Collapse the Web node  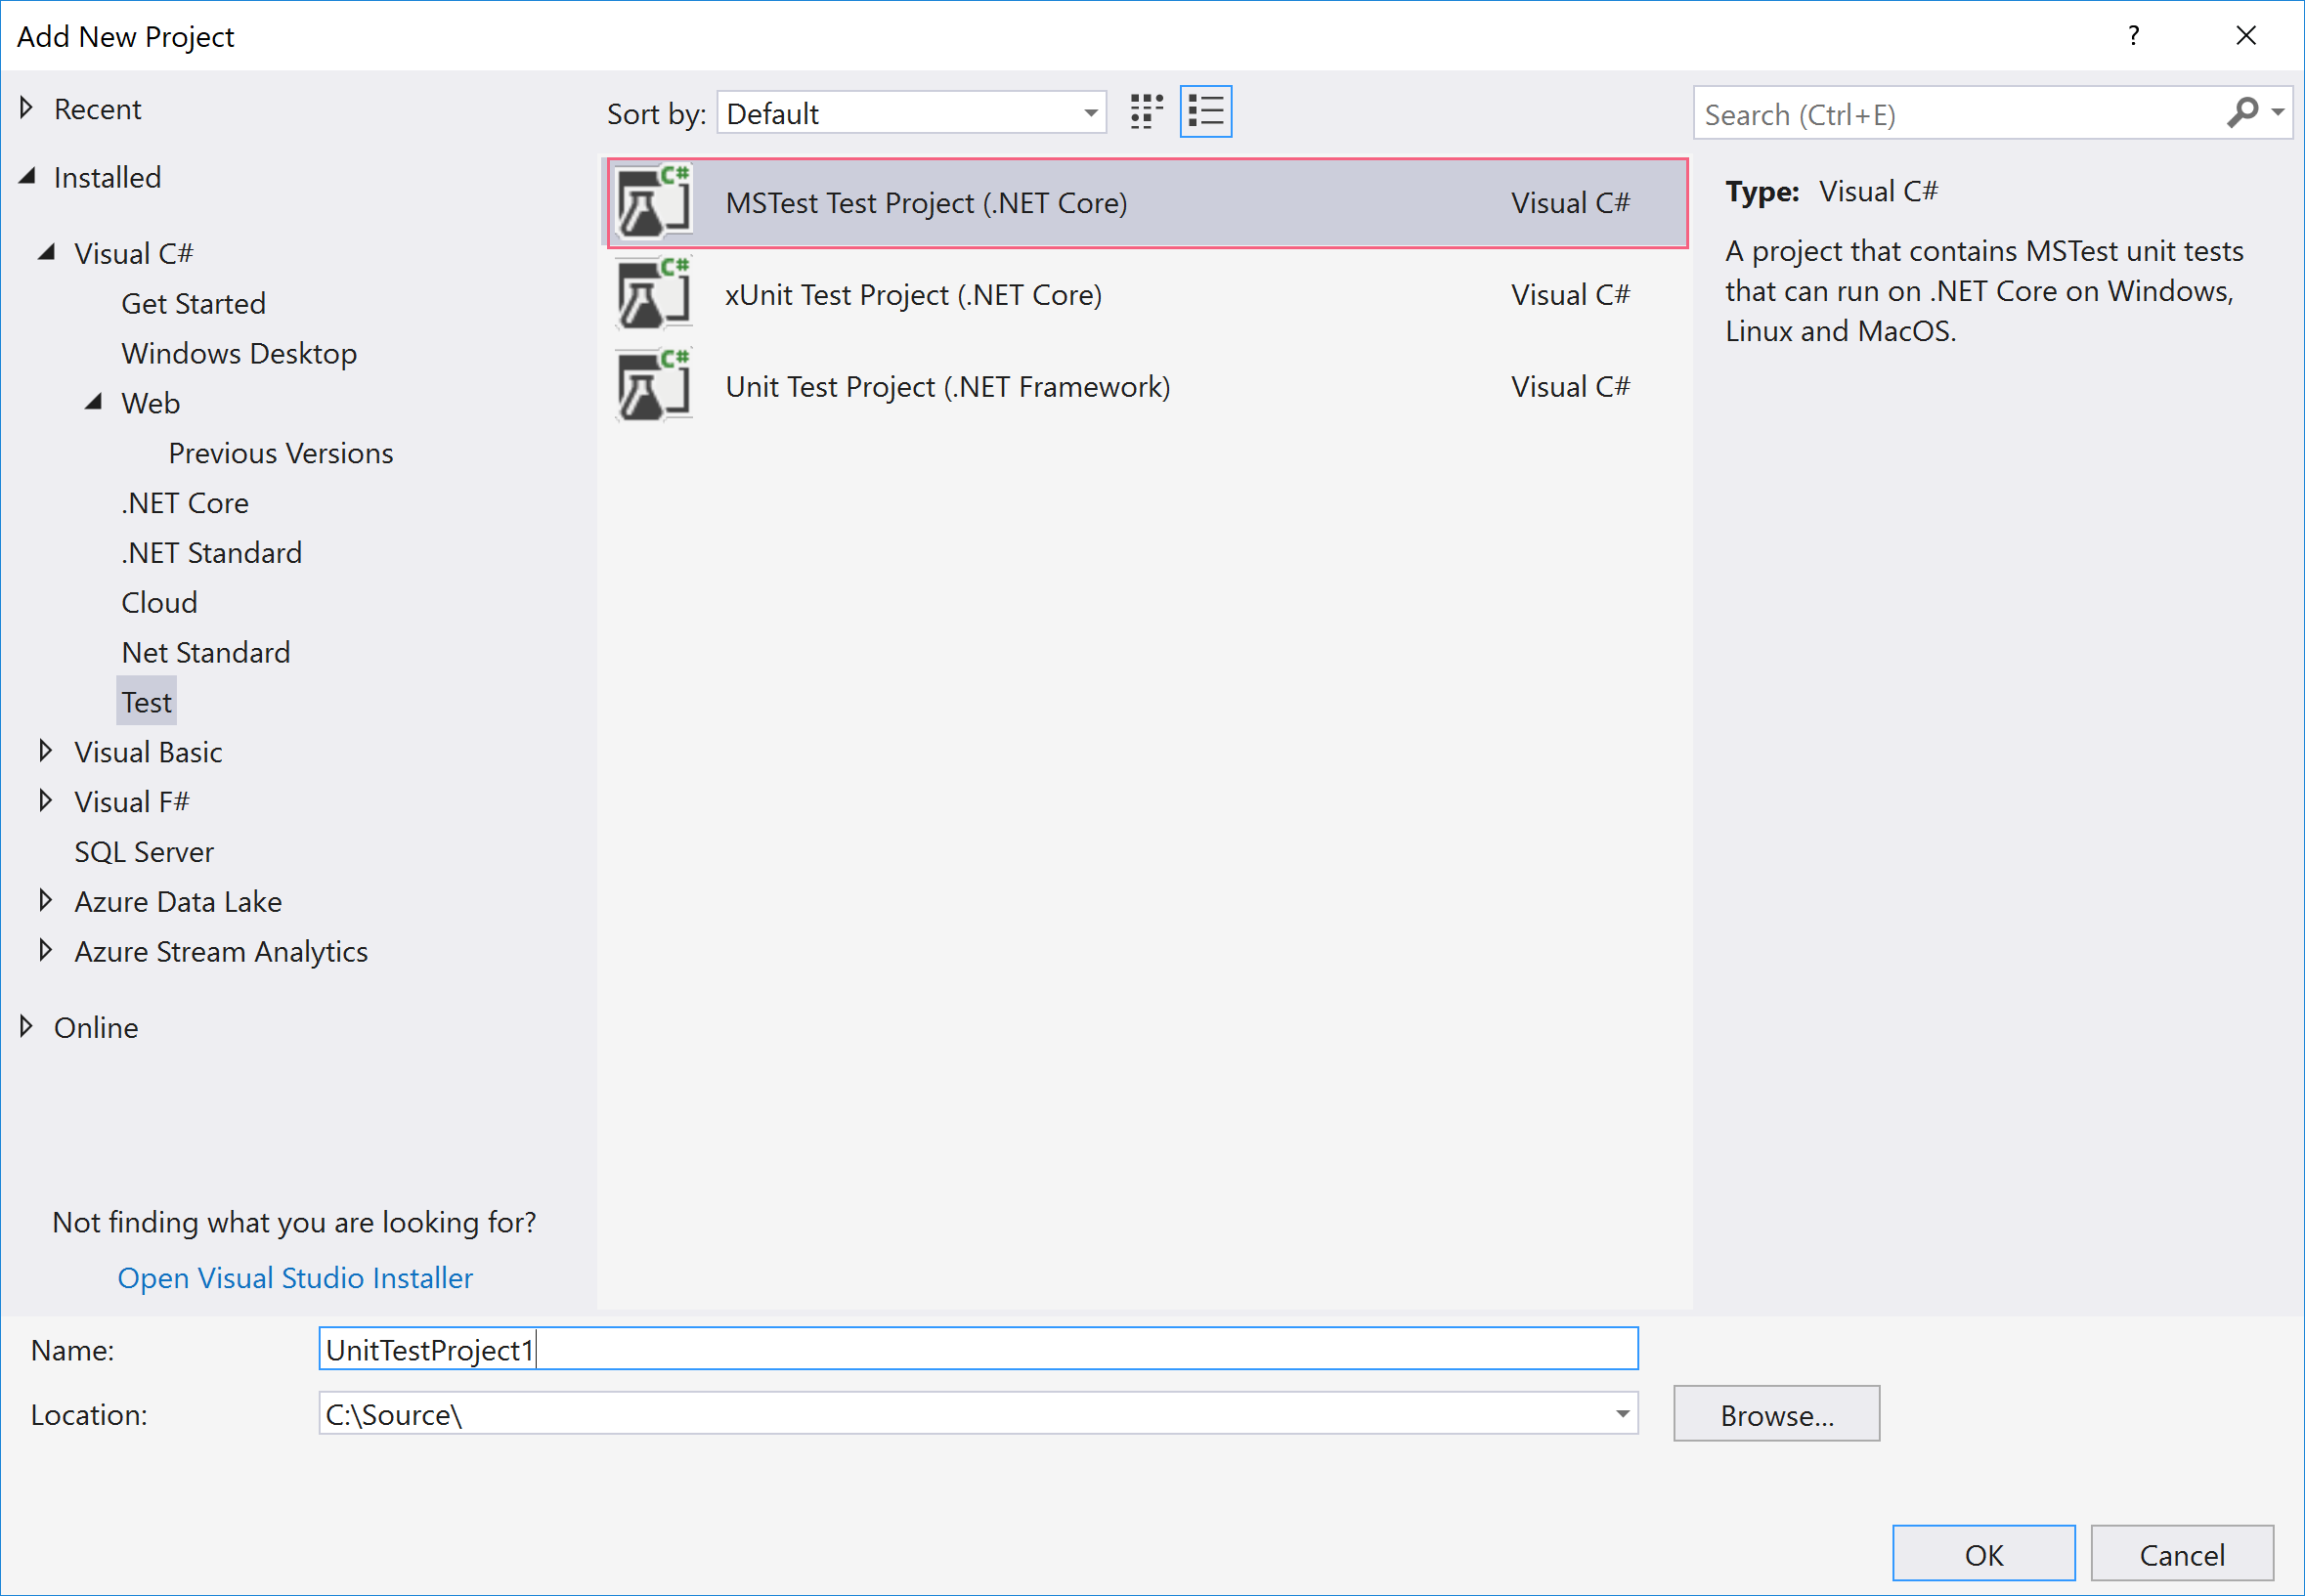[x=93, y=402]
